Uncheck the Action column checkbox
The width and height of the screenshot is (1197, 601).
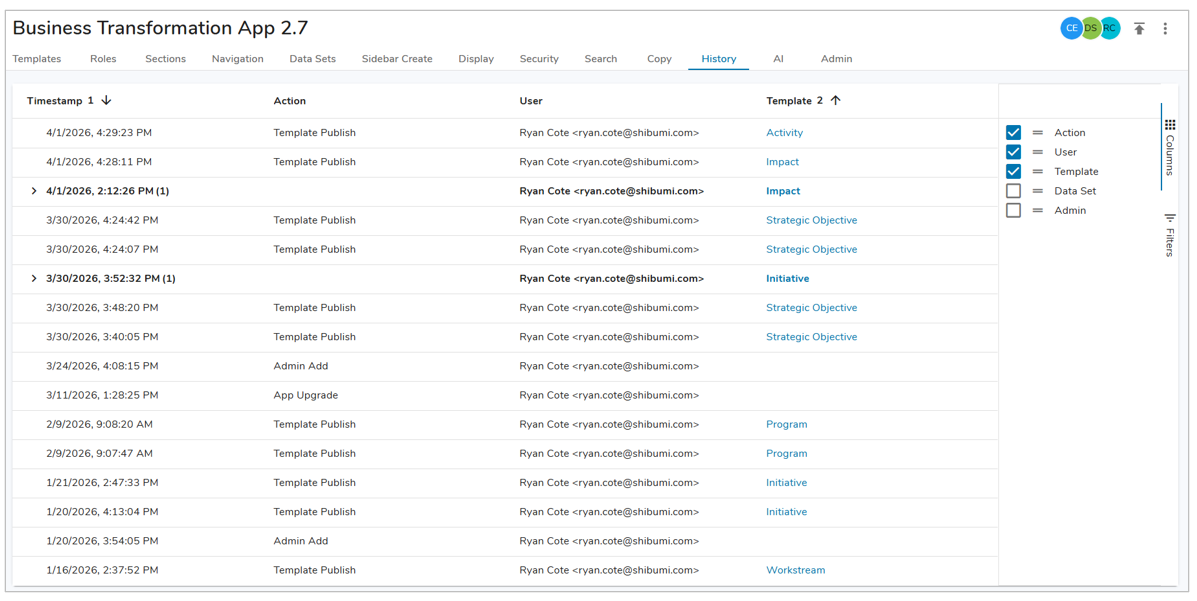[1013, 132]
